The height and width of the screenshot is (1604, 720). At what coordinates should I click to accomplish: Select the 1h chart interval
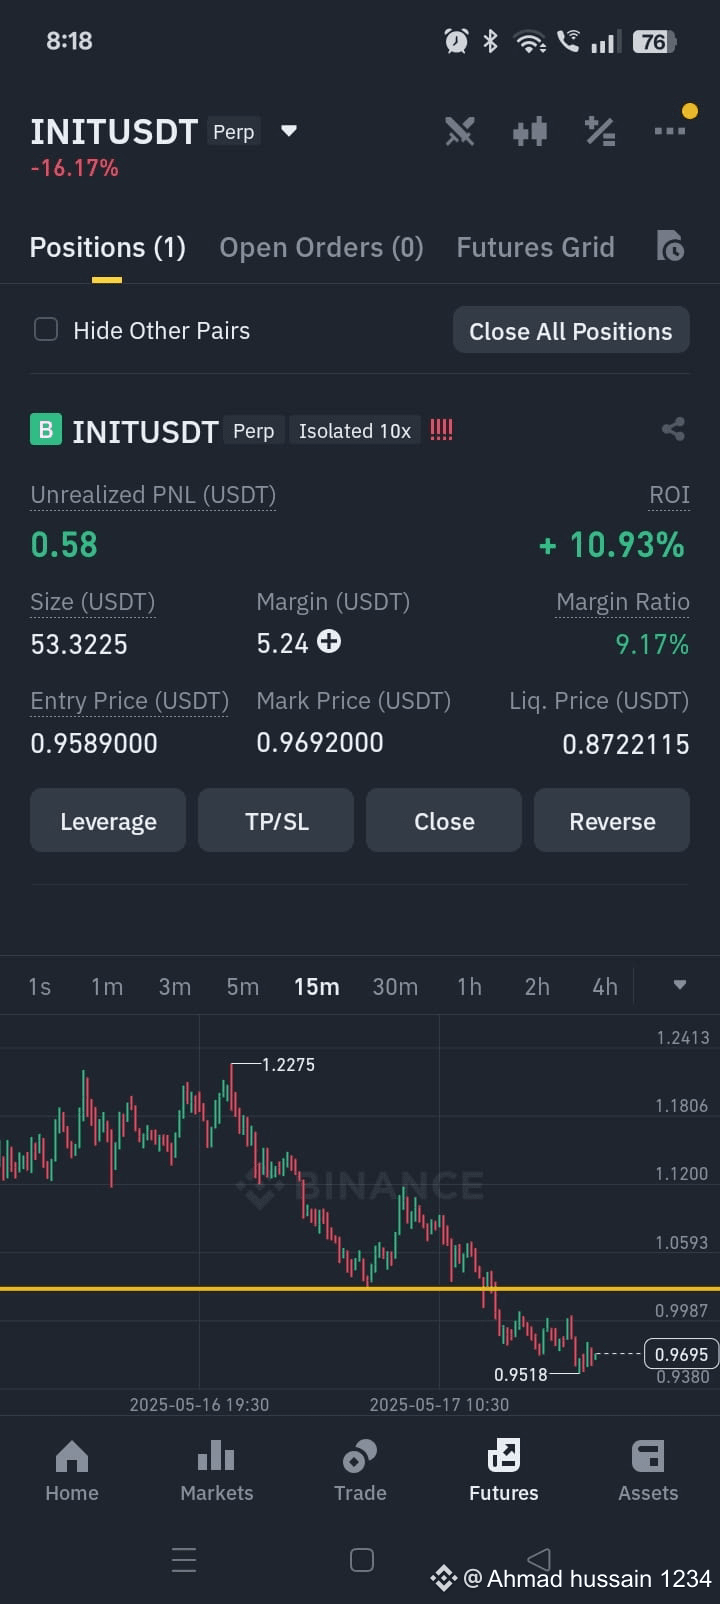click(469, 987)
